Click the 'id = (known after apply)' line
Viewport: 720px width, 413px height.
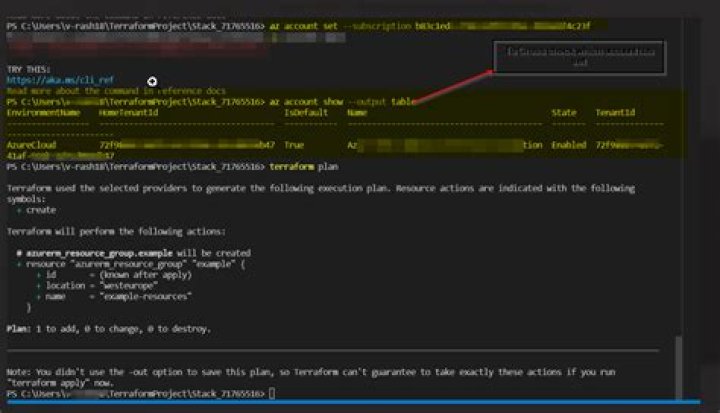click(x=114, y=275)
